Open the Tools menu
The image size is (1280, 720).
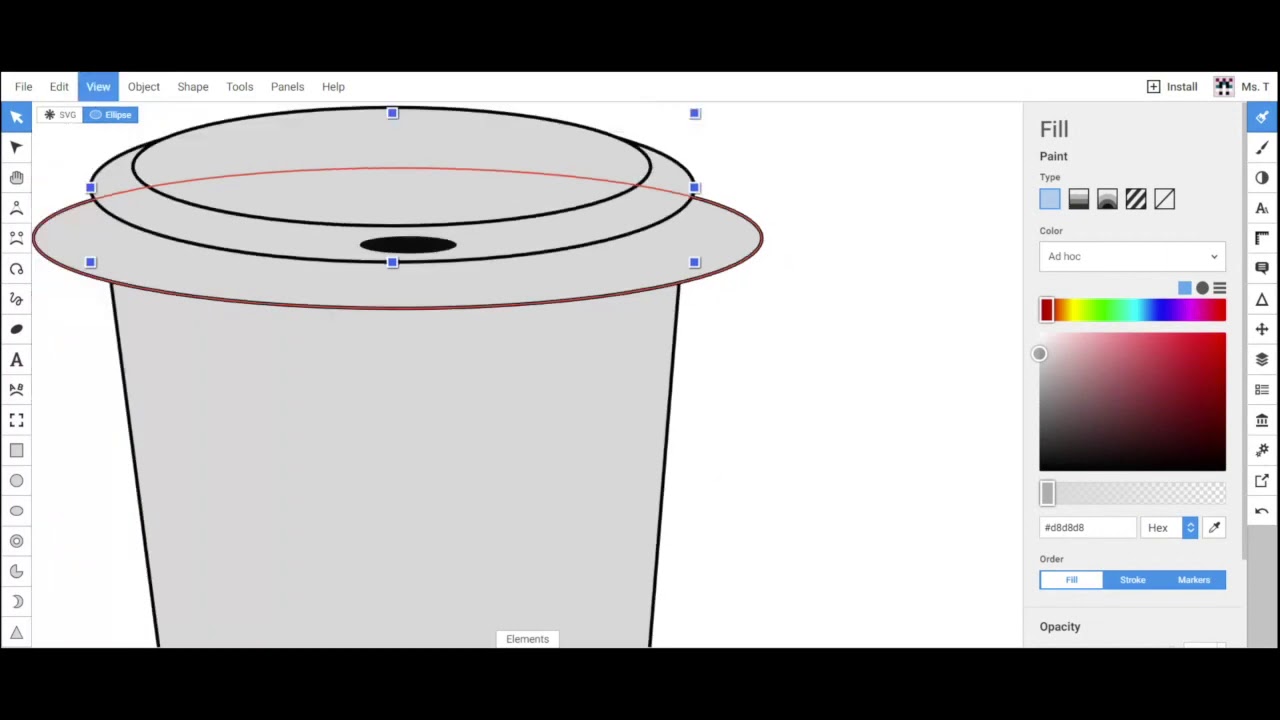[x=239, y=87]
